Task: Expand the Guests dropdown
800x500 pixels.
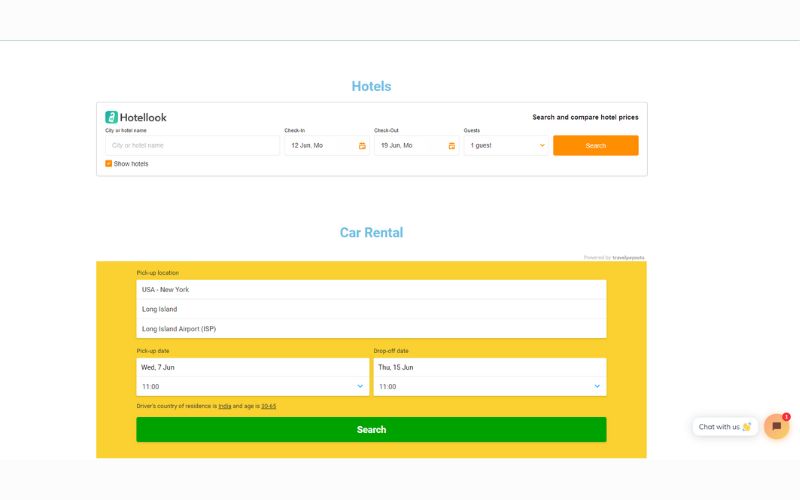Action: click(506, 145)
